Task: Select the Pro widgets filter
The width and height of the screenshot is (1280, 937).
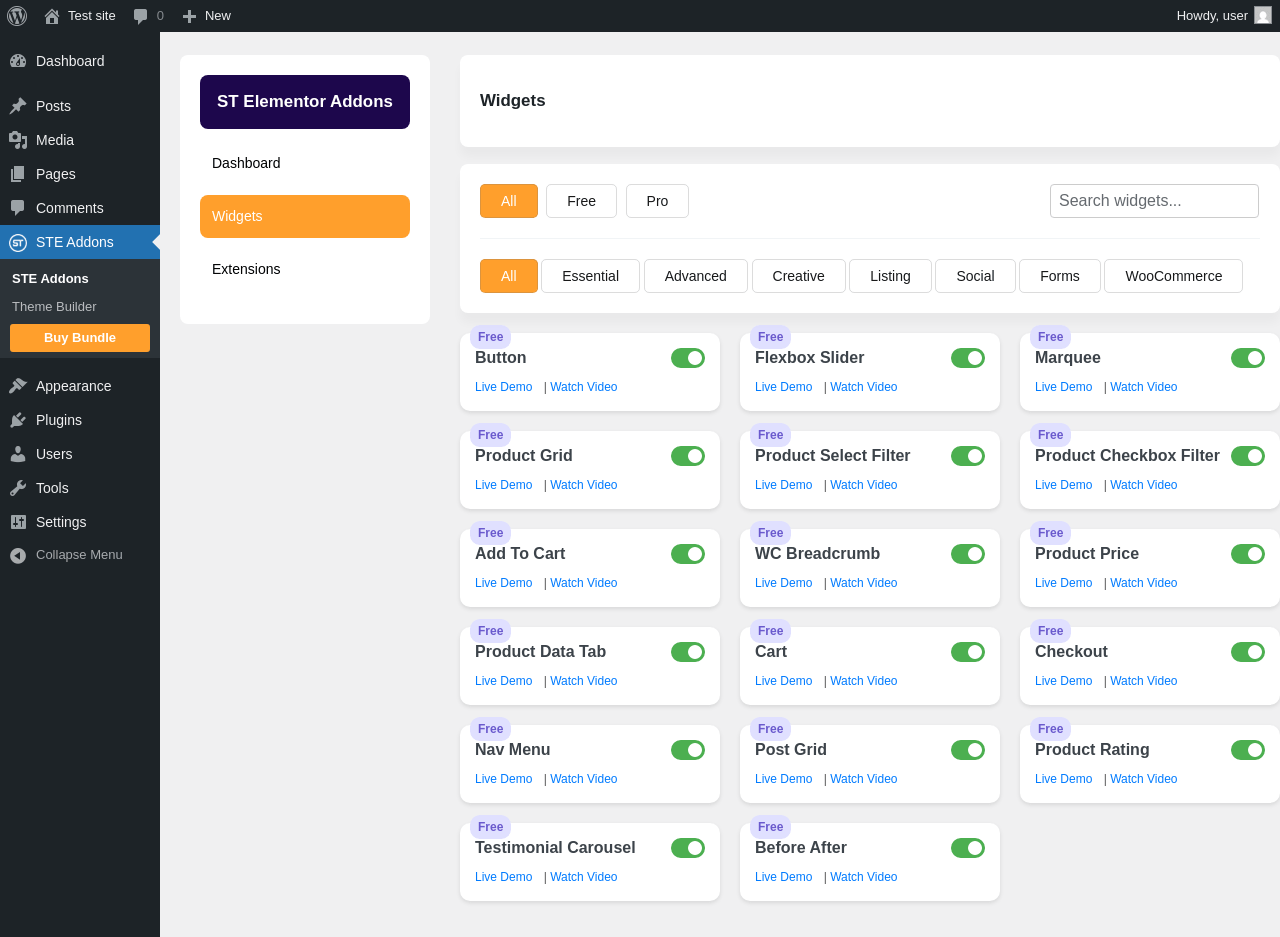Action: [657, 201]
